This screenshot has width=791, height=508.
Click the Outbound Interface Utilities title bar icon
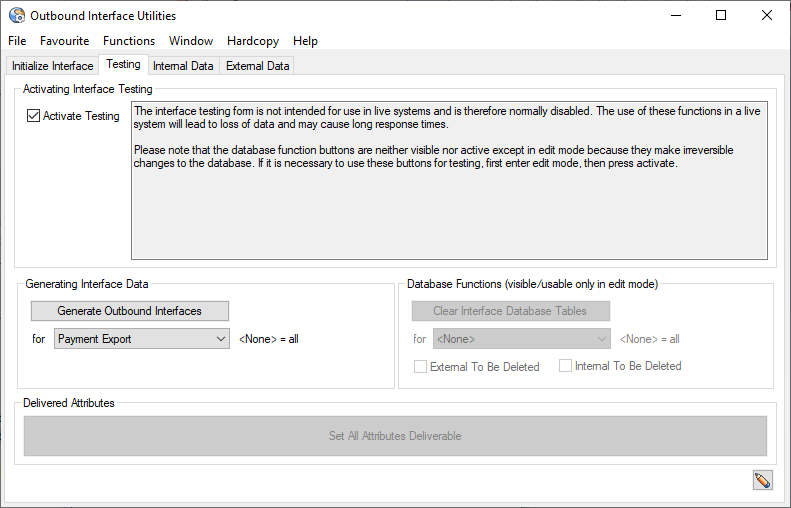click(17, 15)
